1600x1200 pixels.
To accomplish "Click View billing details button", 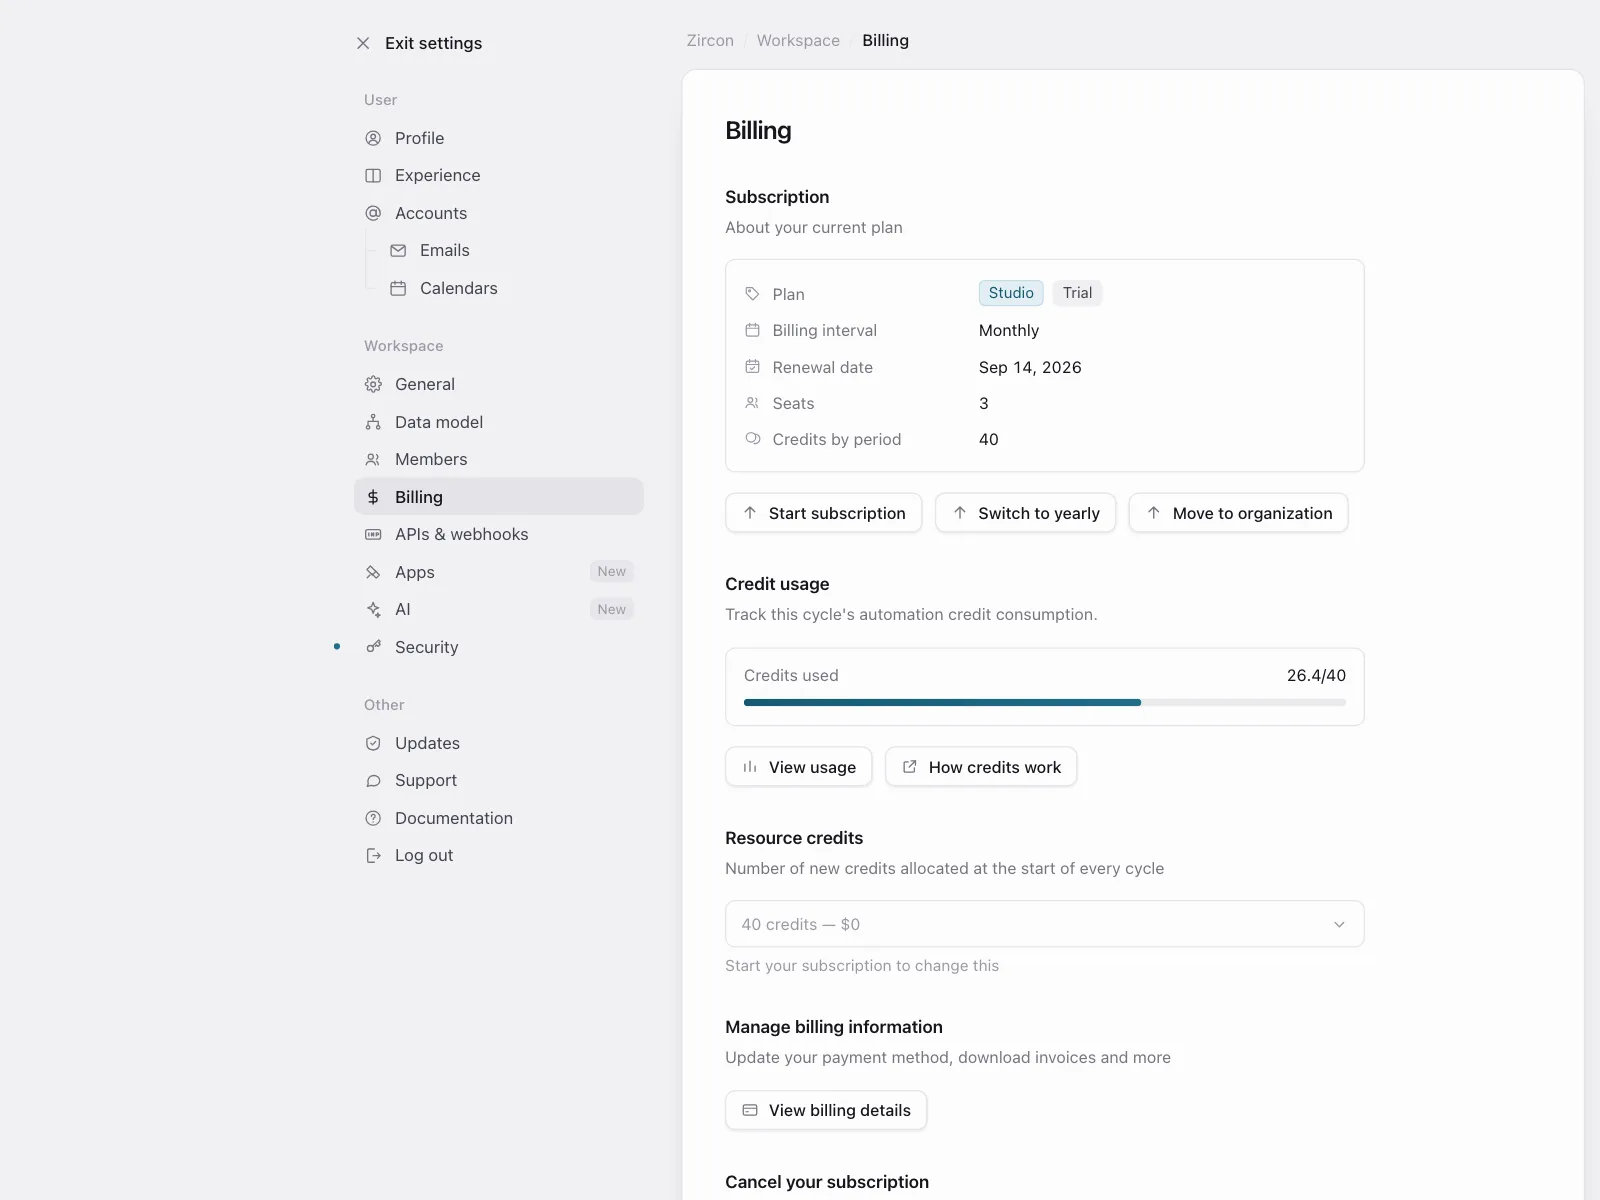I will (x=826, y=1110).
